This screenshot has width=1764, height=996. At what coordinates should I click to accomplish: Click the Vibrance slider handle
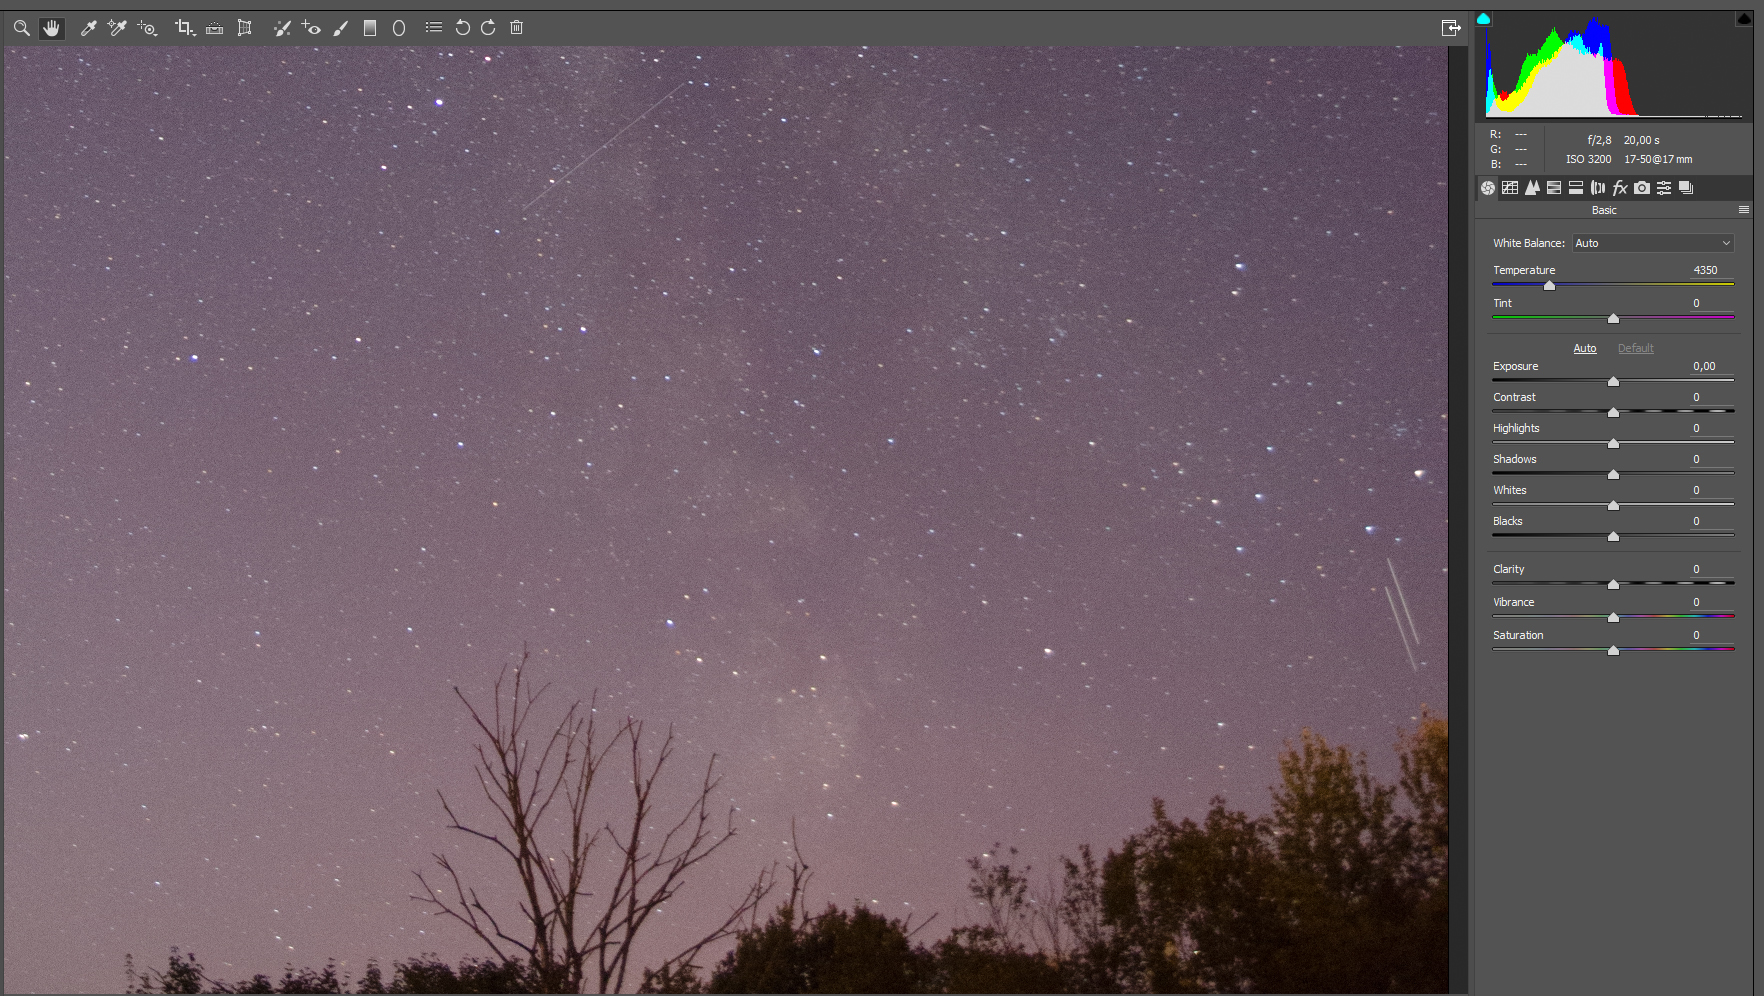tap(1613, 618)
